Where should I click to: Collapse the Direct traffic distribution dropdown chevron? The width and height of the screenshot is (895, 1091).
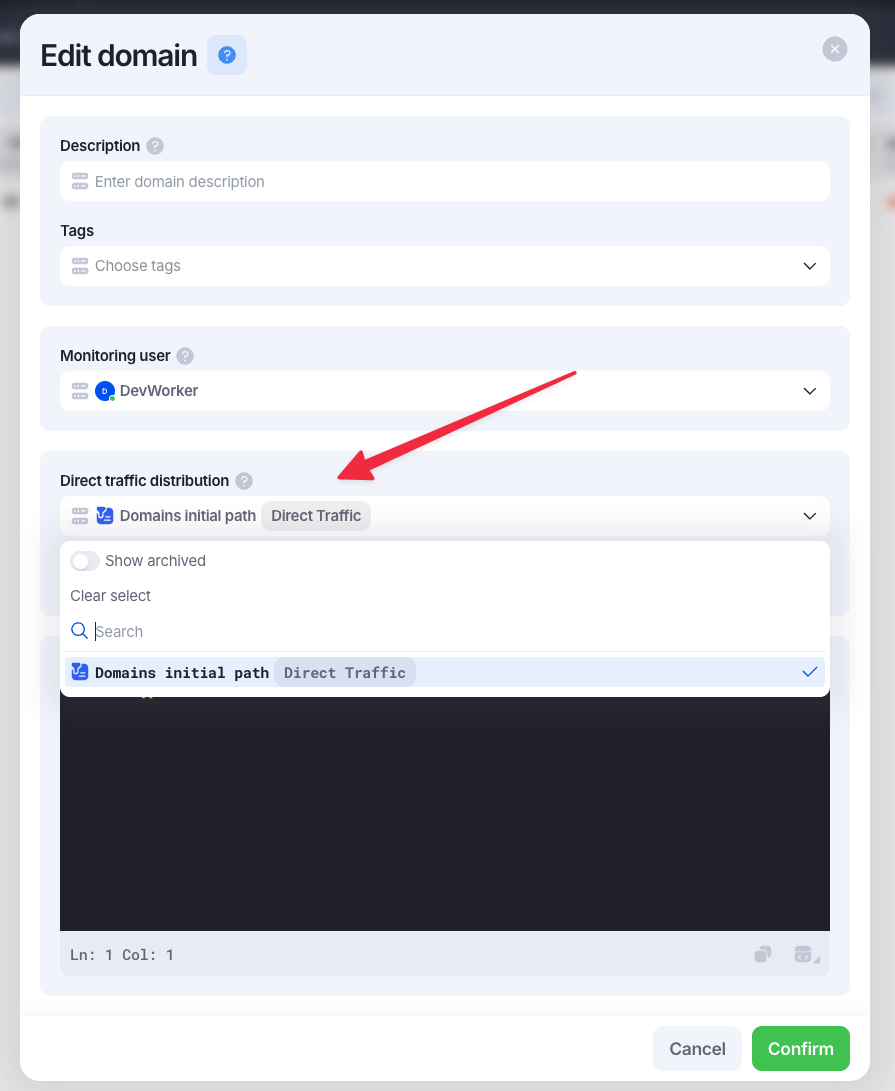pyautogui.click(x=809, y=516)
